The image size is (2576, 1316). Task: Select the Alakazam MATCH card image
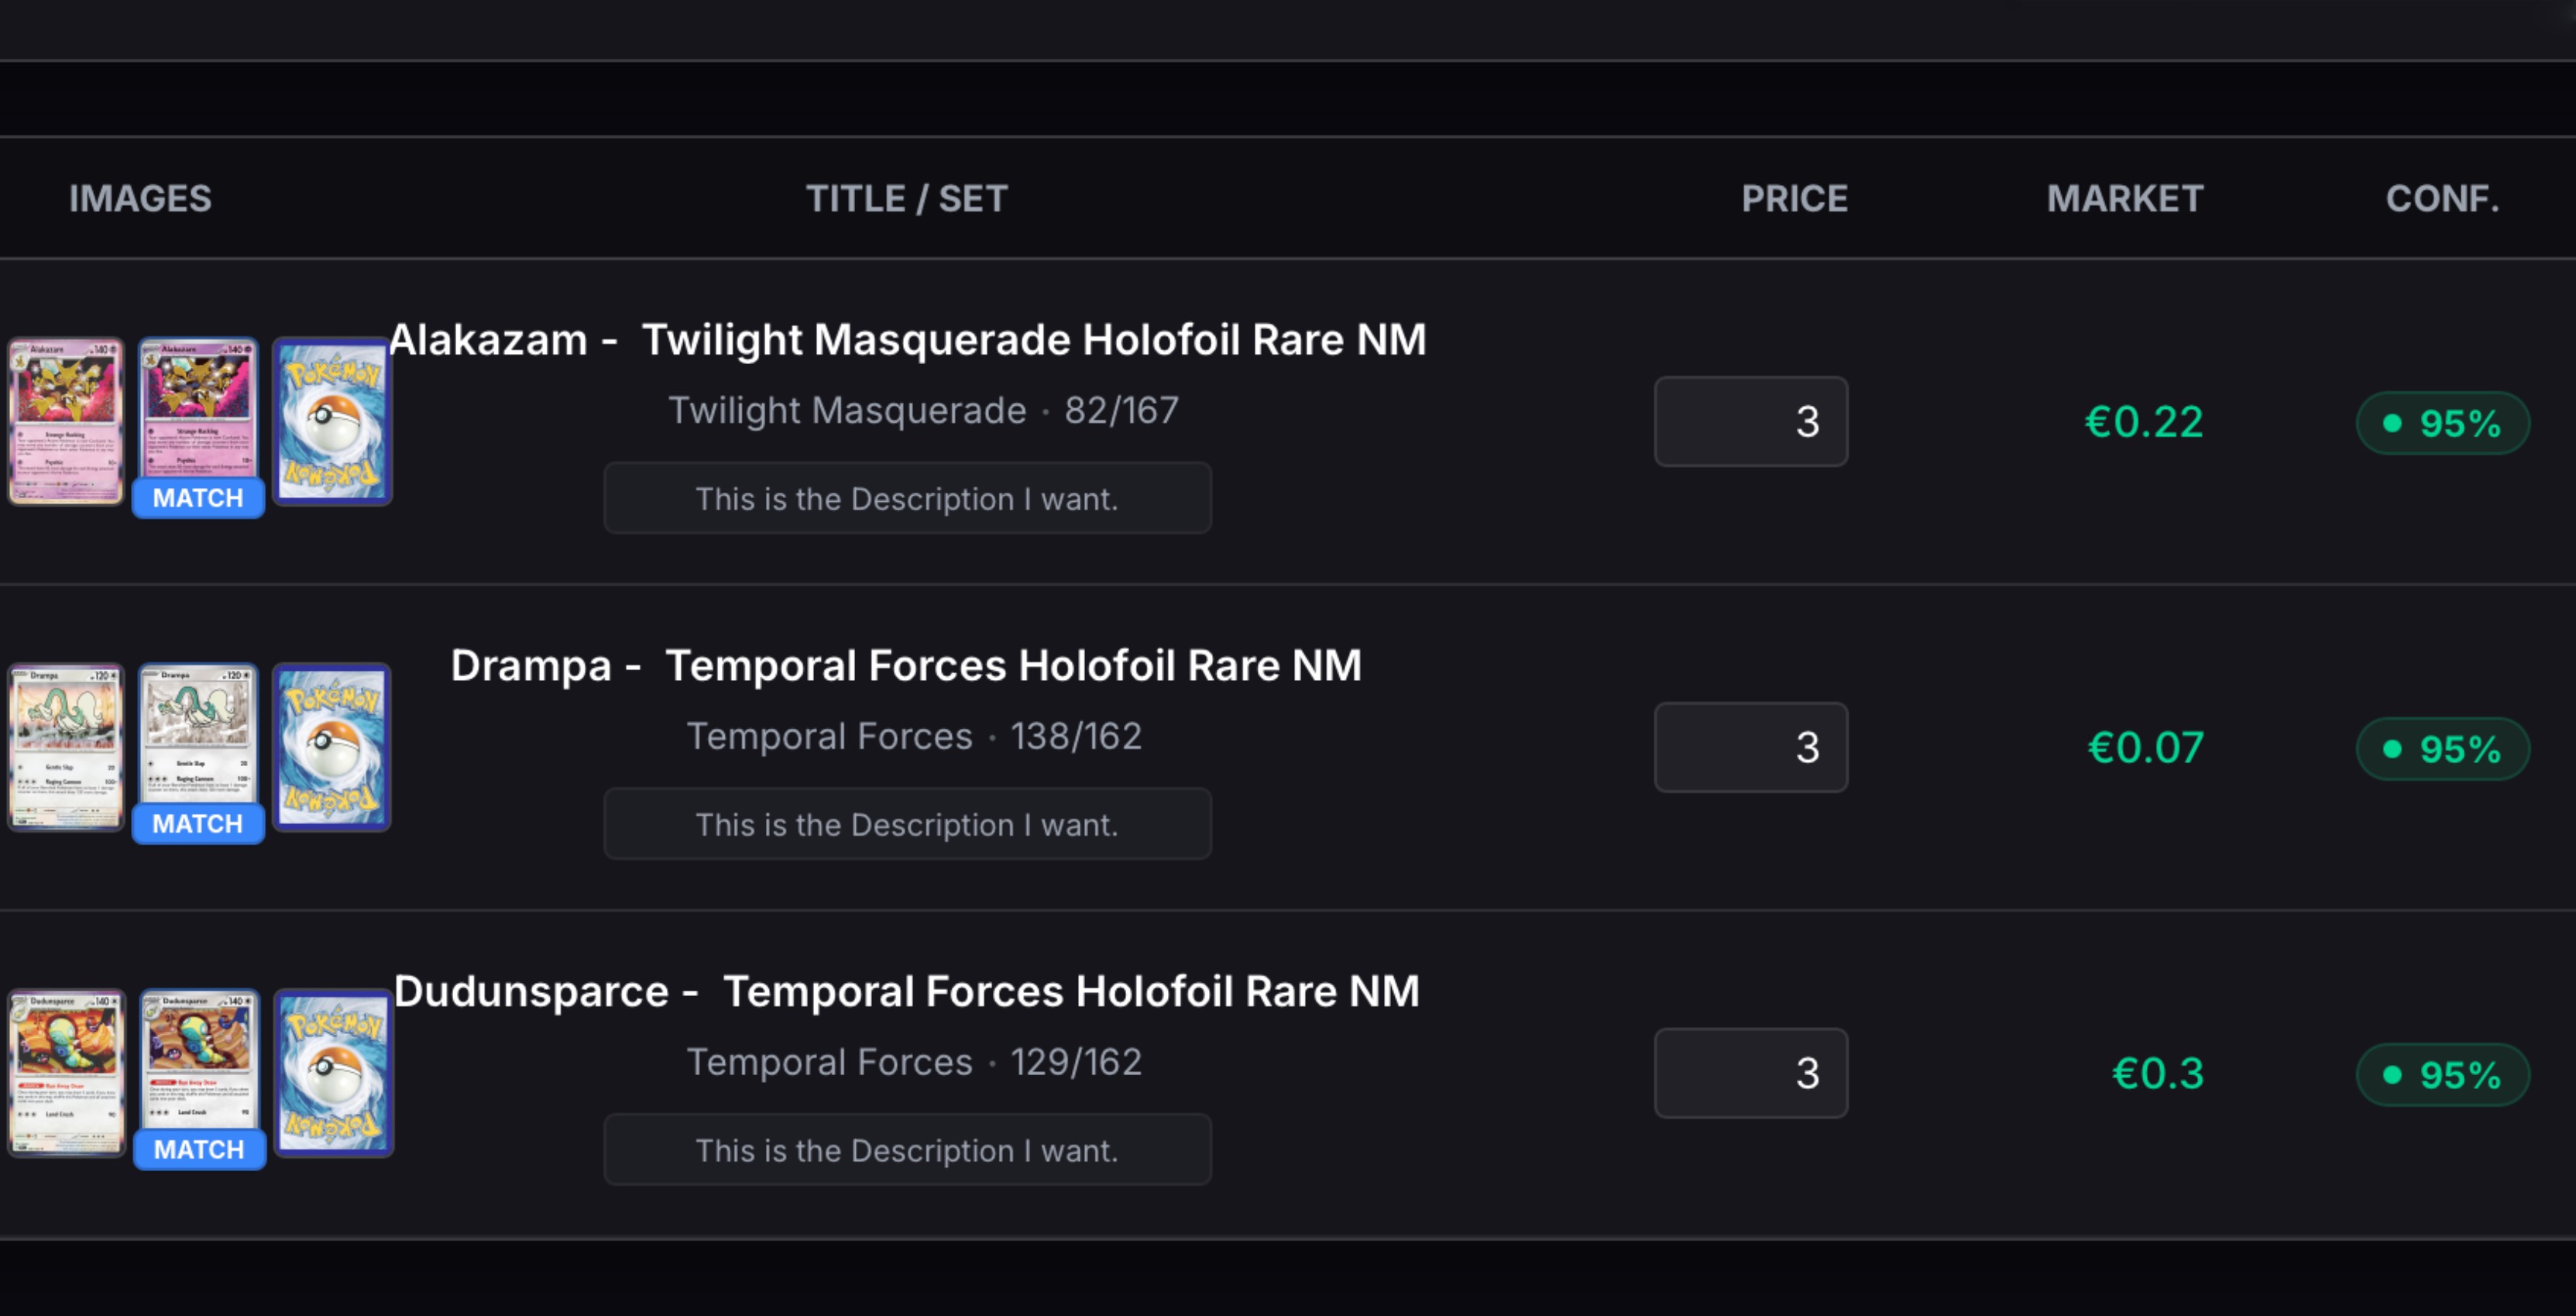[x=198, y=410]
